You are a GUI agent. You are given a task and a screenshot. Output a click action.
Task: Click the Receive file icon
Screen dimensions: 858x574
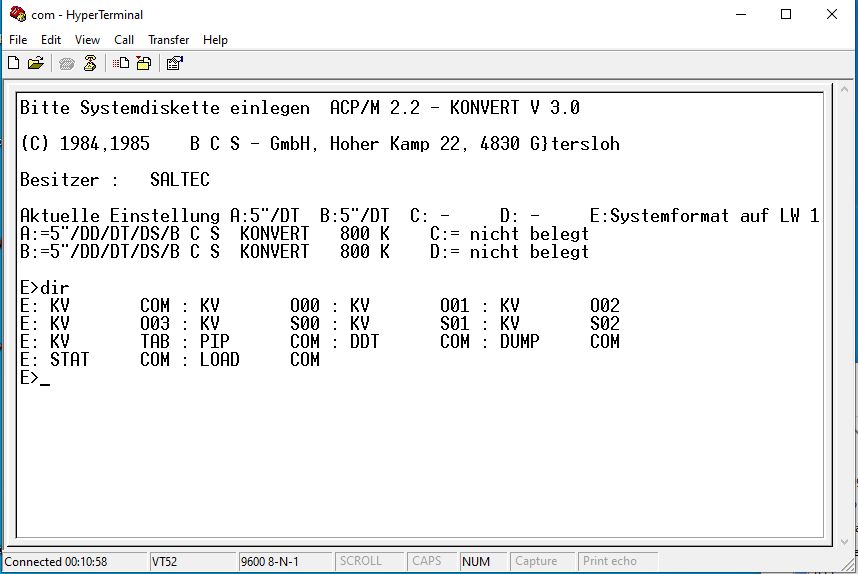pyautogui.click(x=143, y=63)
